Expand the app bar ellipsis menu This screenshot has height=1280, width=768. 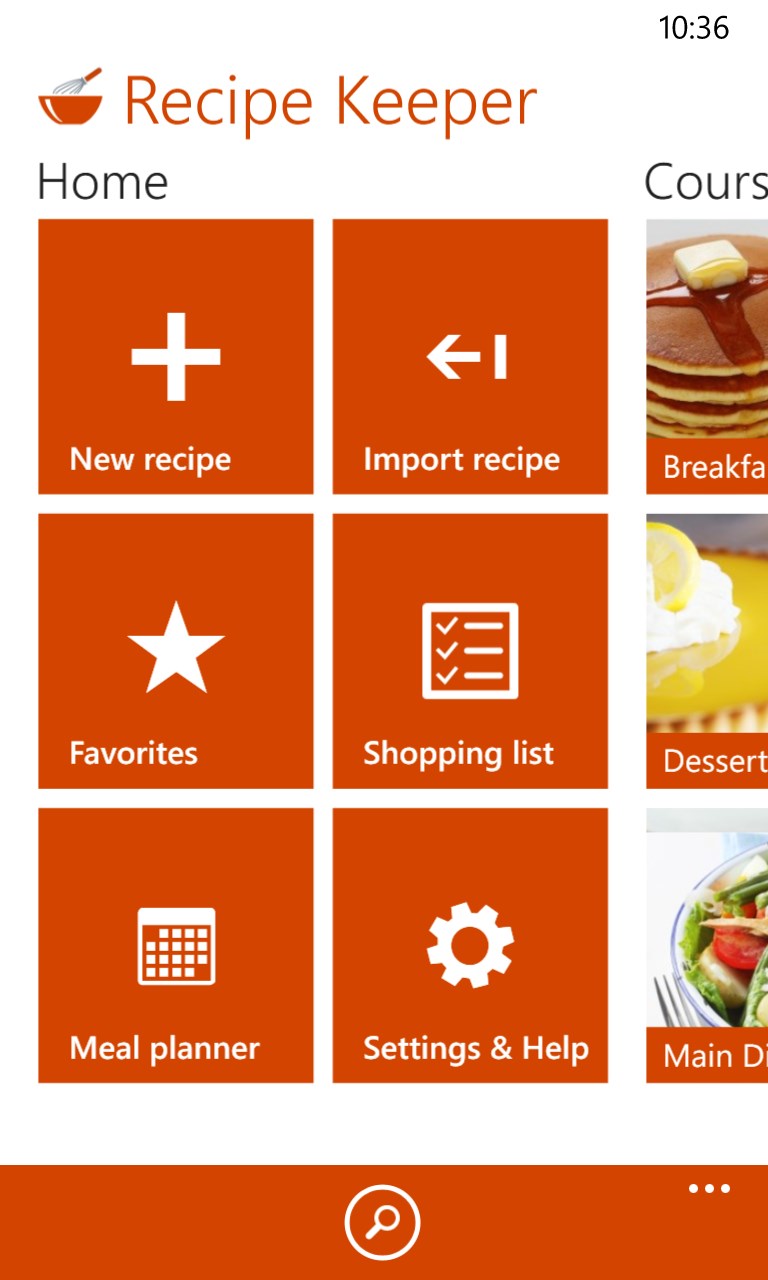pyautogui.click(x=709, y=1189)
